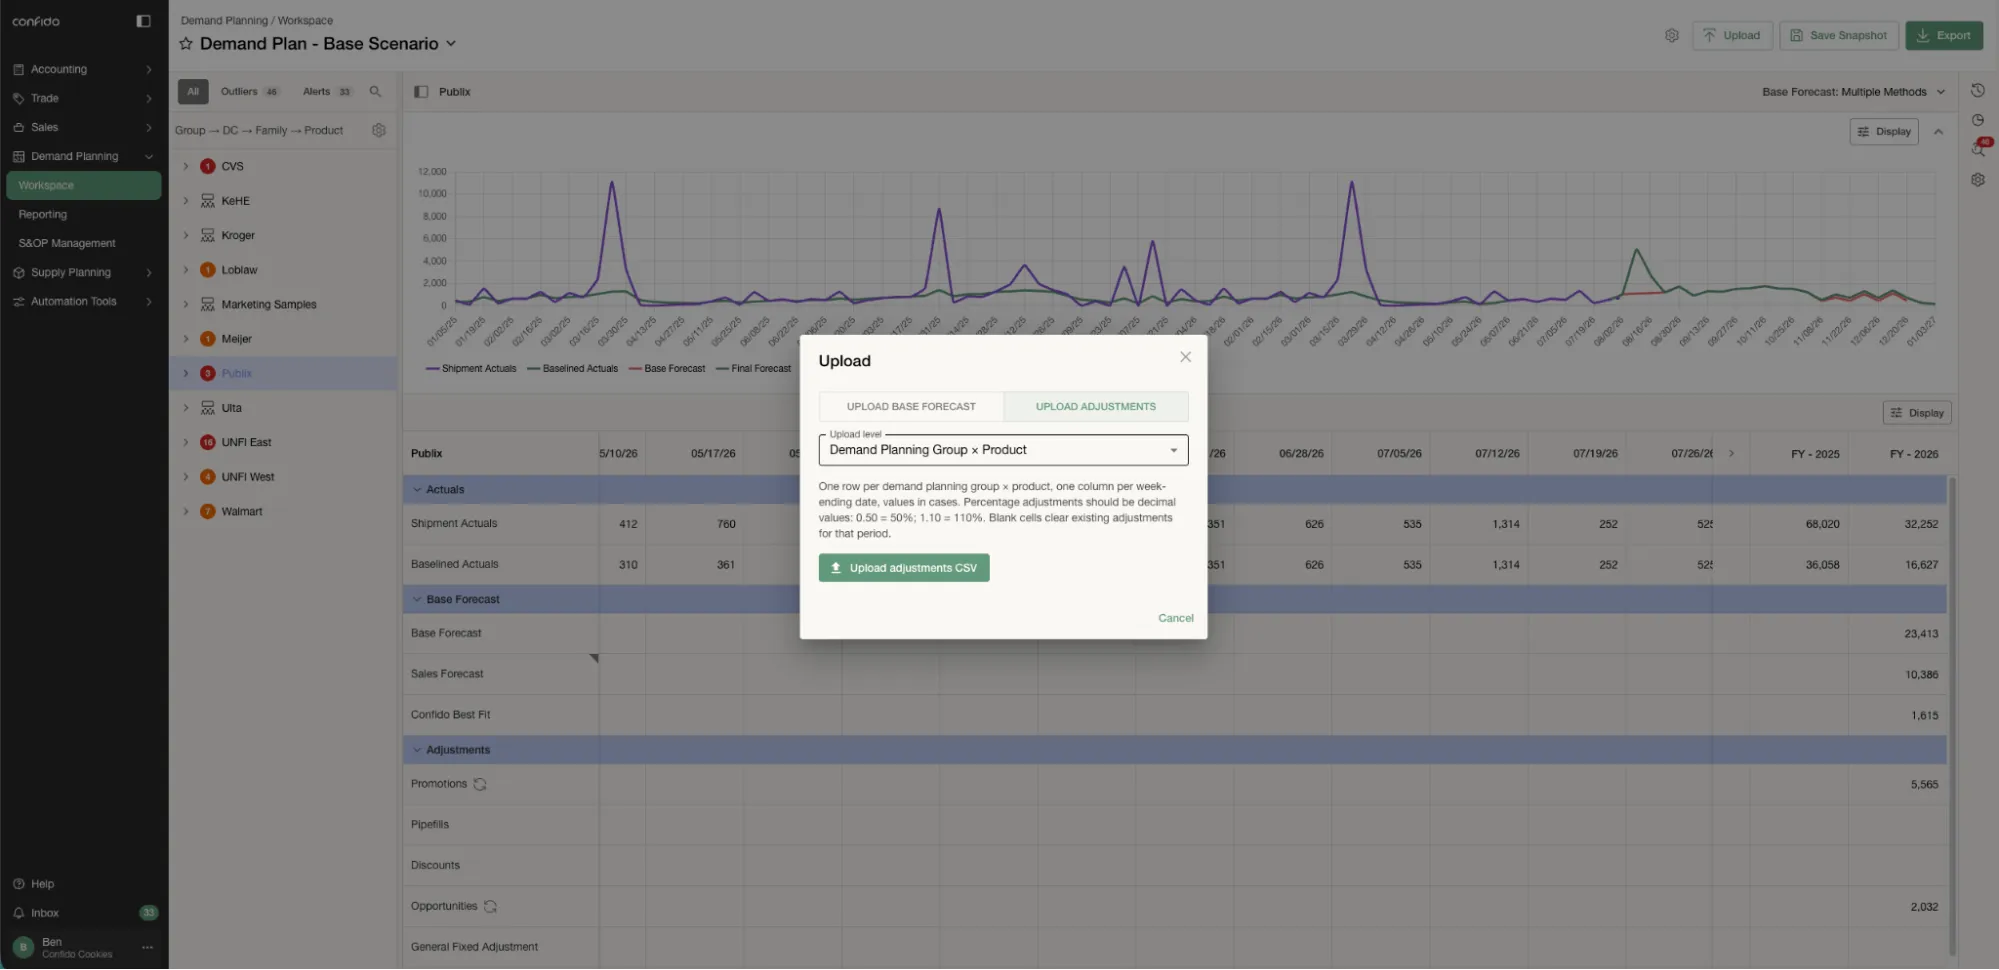Expand the Marketing Samples tree row
This screenshot has width=1999, height=970.
186,305
